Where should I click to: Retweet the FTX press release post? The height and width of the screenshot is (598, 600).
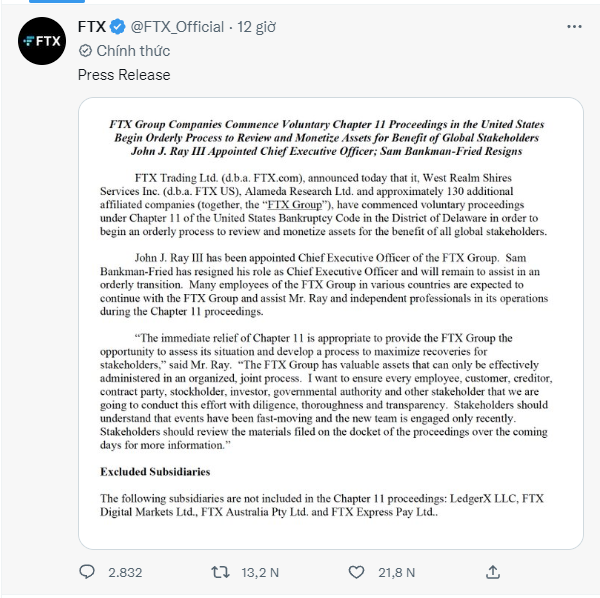click(x=220, y=572)
